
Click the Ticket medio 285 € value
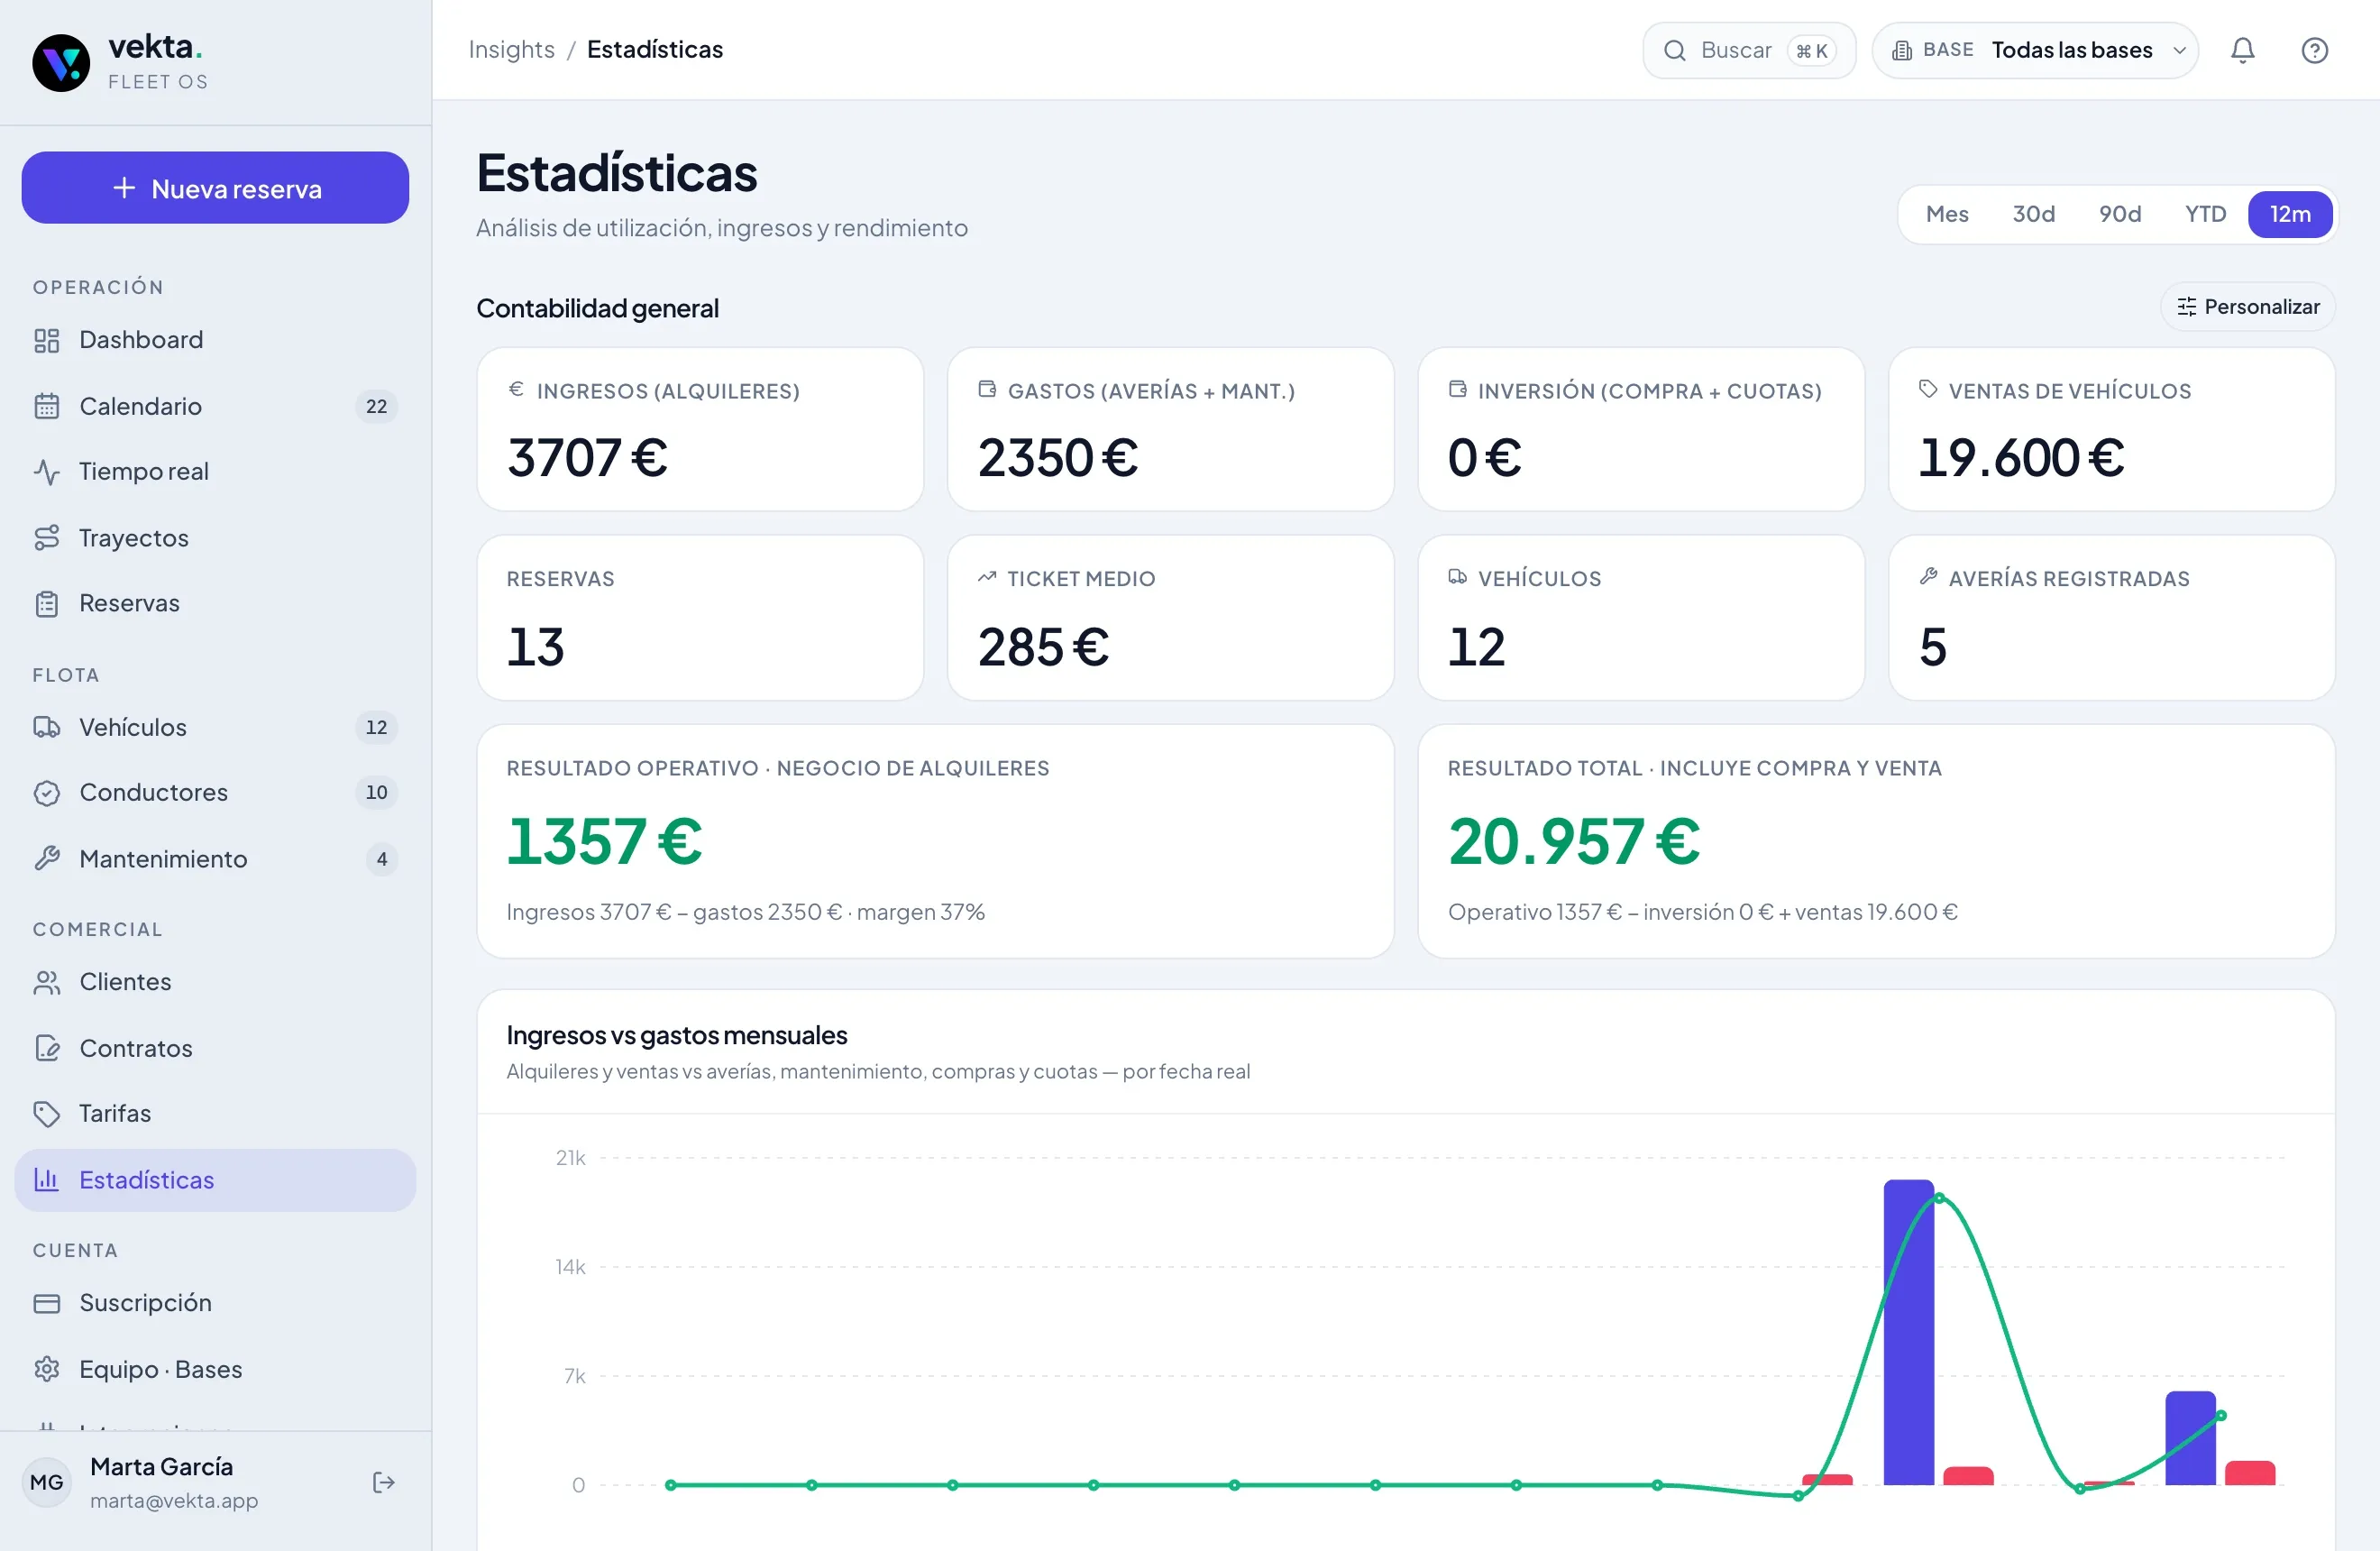(1043, 647)
